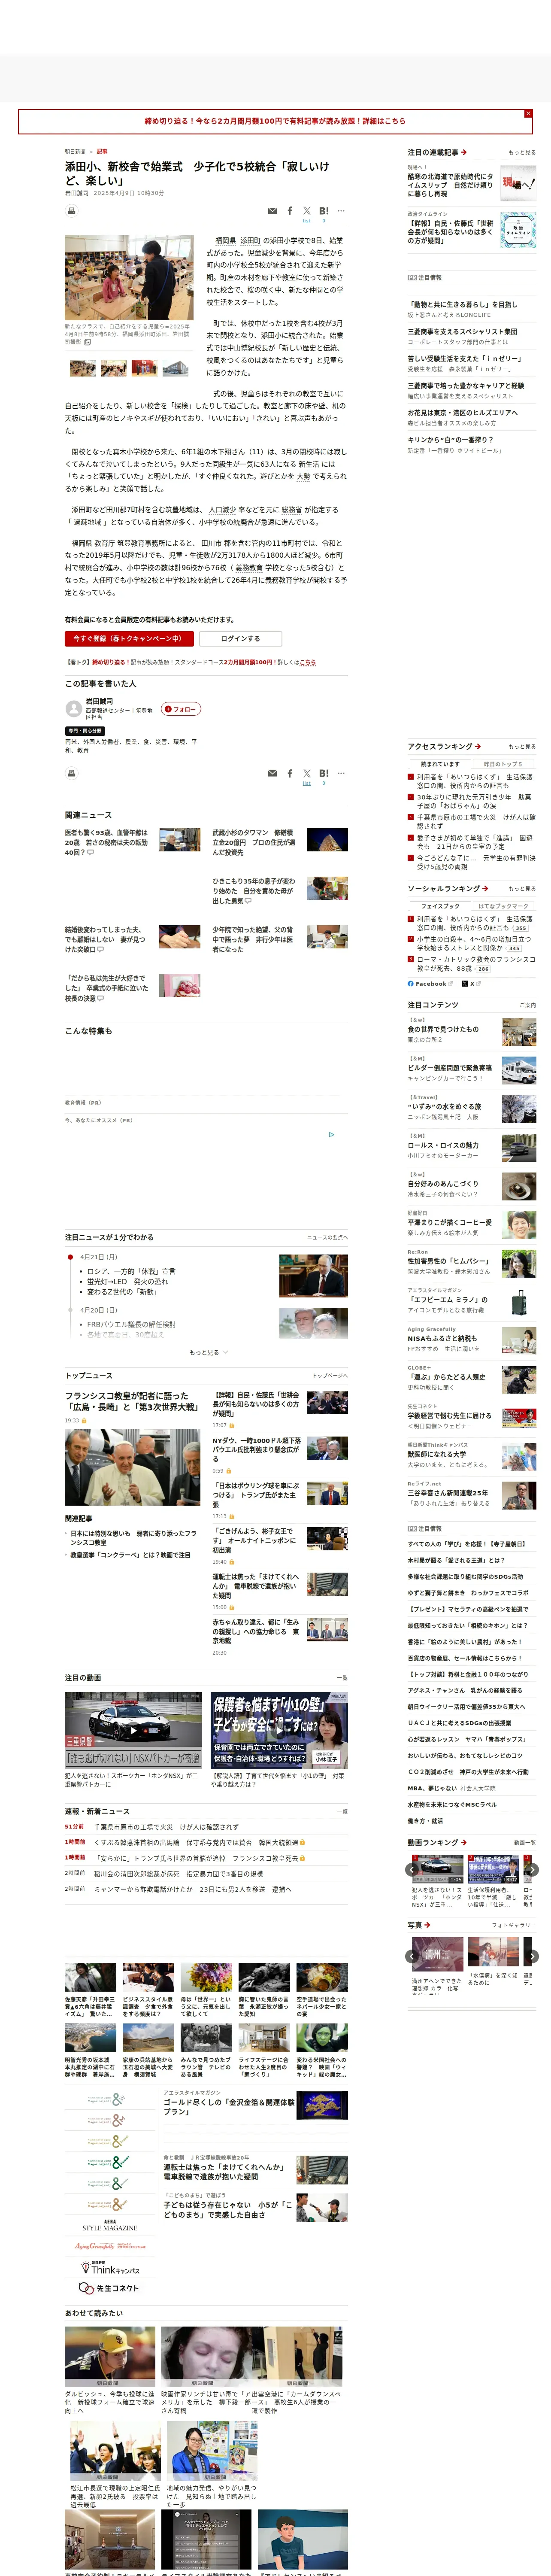Image resolution: width=551 pixels, height=2576 pixels.
Task: Open 専門・関心分野 author tag
Action: pyautogui.click(x=85, y=731)
